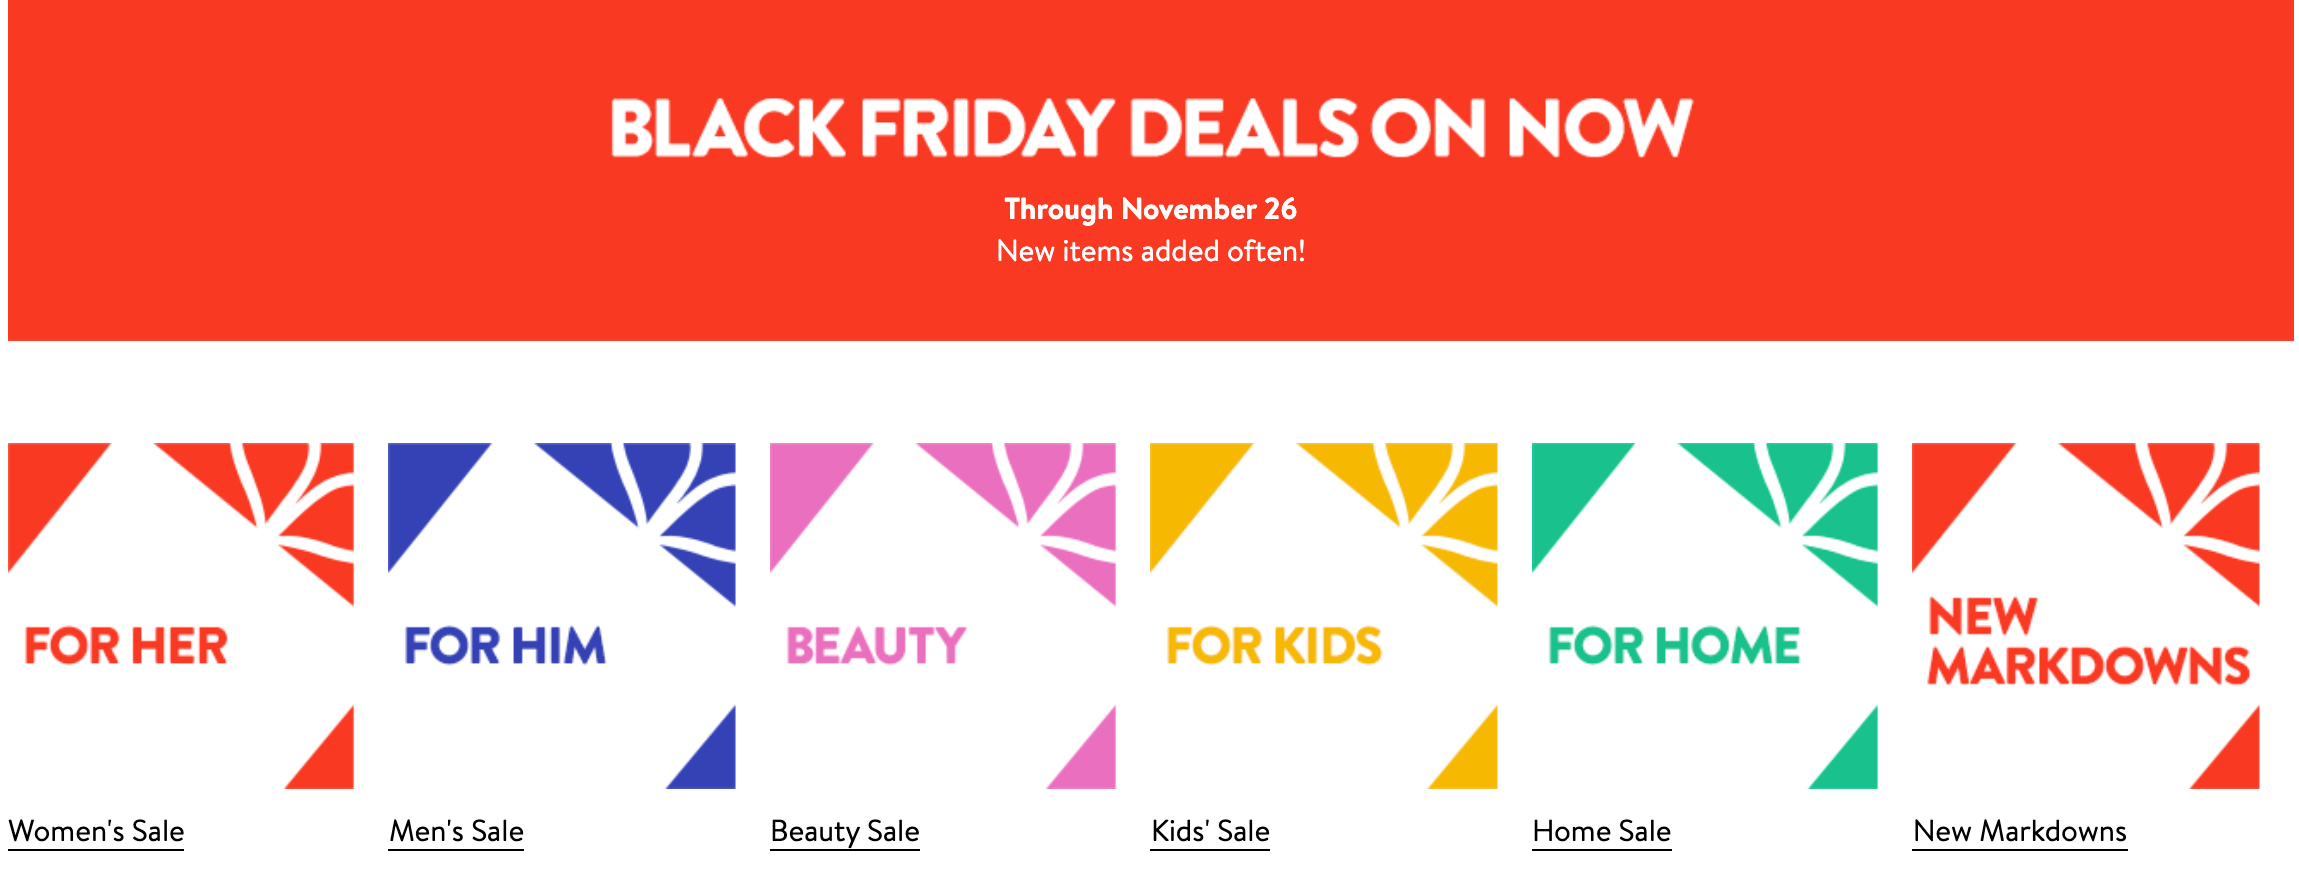Open the Men's Sale link

(x=455, y=830)
